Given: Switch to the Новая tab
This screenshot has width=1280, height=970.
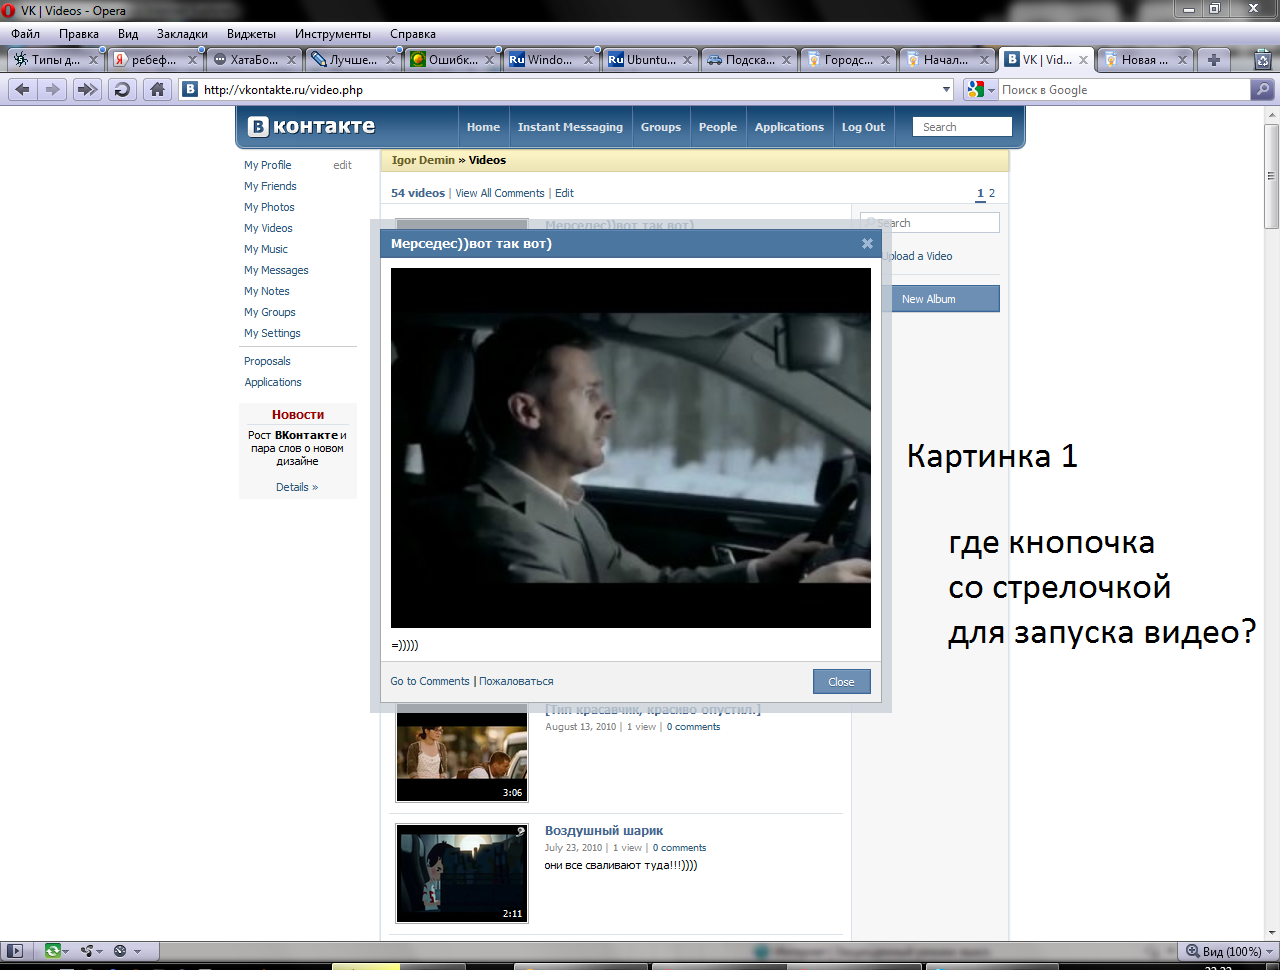Looking at the screenshot, I should (1145, 60).
